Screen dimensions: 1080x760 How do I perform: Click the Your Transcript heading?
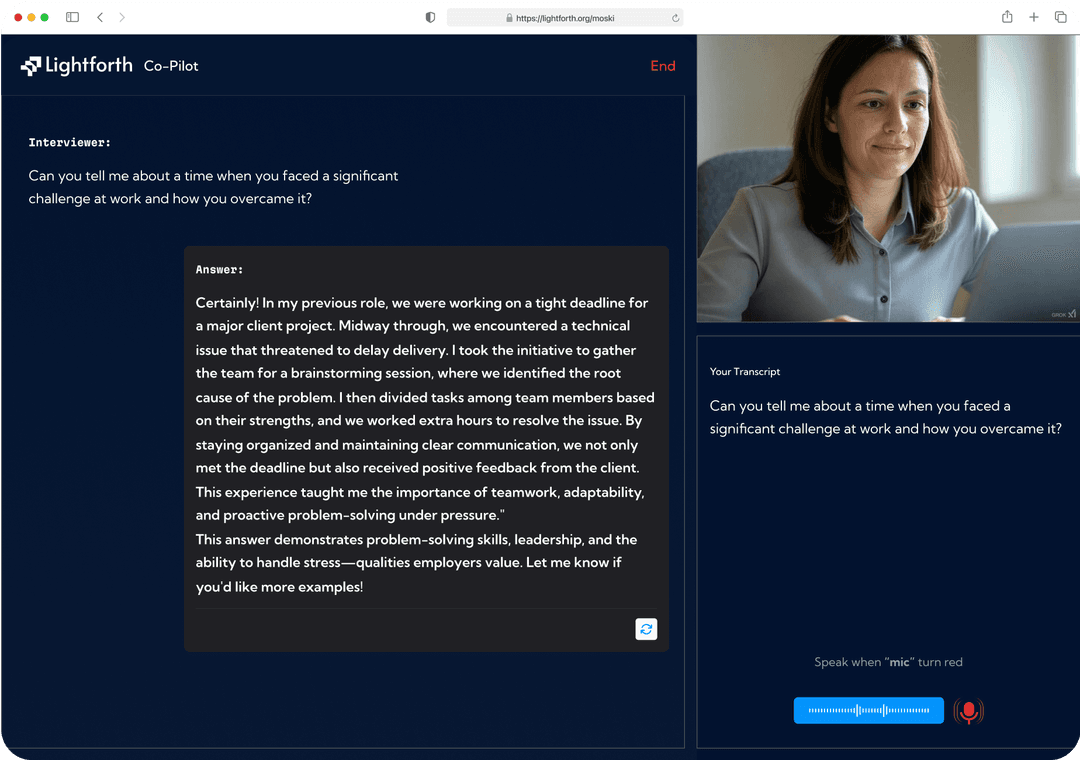pos(745,372)
